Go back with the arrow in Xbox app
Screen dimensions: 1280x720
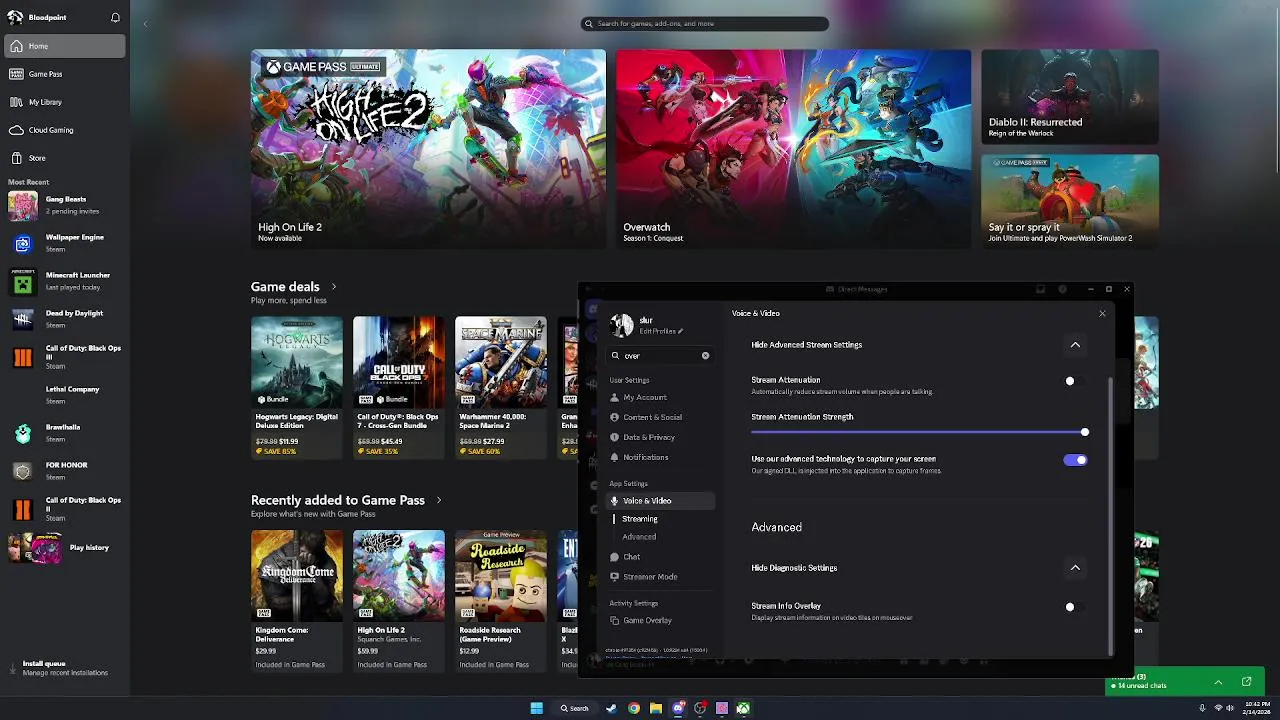coord(145,24)
